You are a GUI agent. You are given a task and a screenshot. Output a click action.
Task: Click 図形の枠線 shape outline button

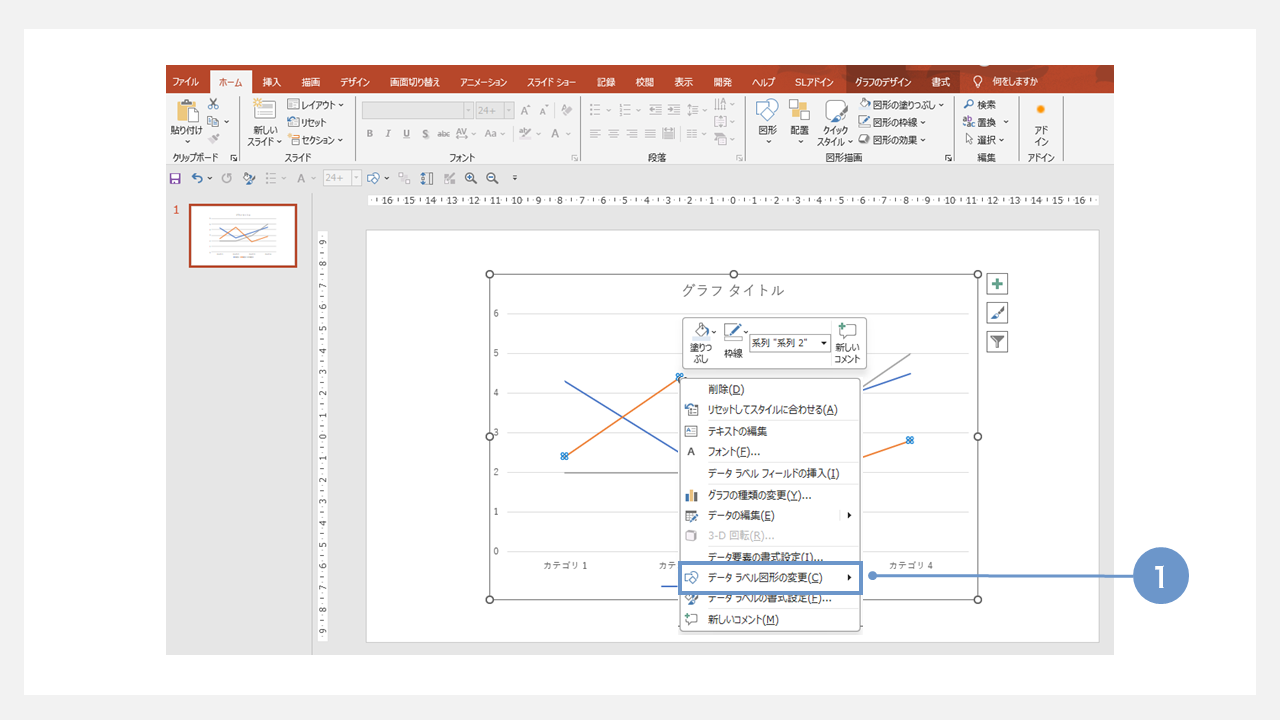(893, 122)
